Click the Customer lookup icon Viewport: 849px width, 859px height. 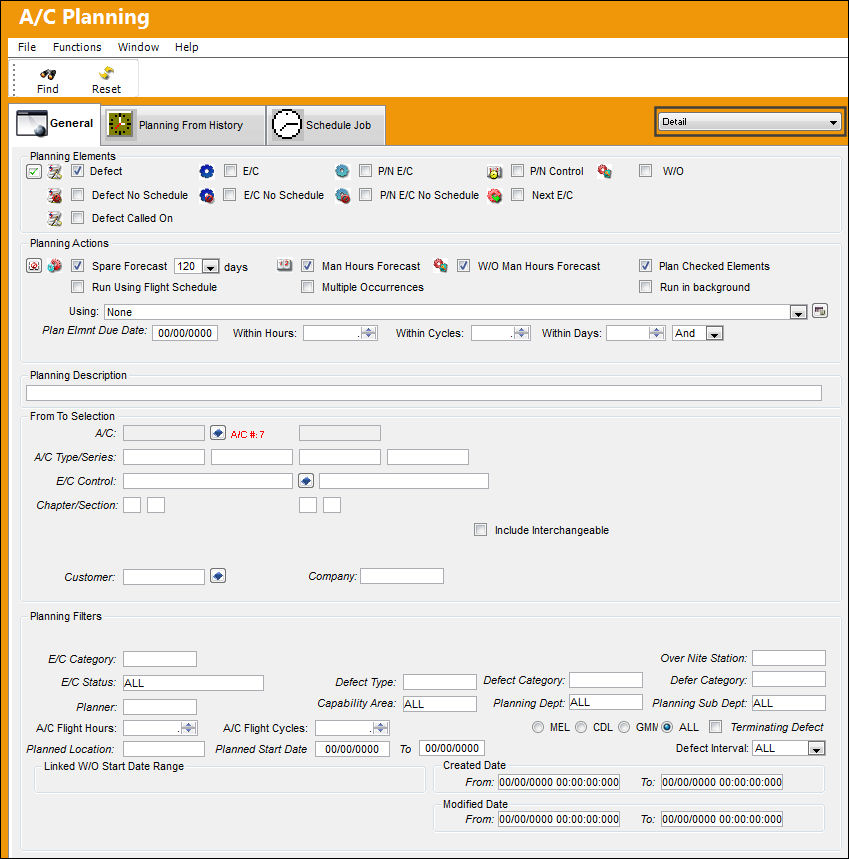point(218,576)
